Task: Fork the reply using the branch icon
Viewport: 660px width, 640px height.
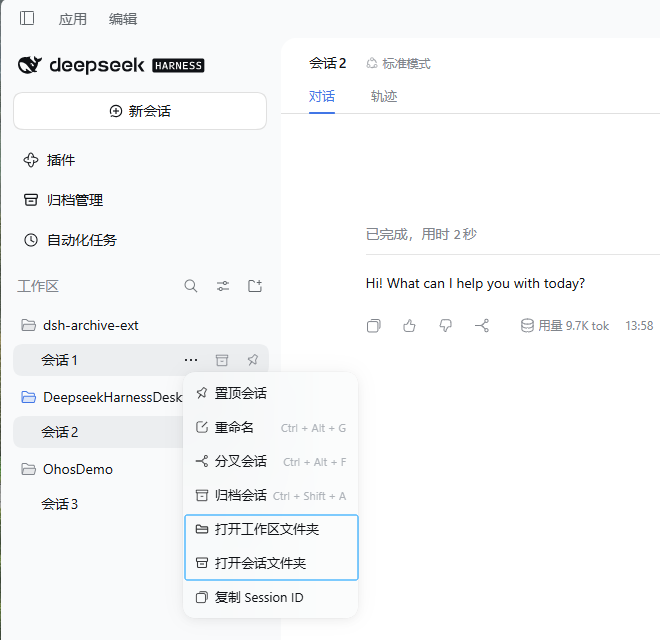Action: (x=482, y=325)
